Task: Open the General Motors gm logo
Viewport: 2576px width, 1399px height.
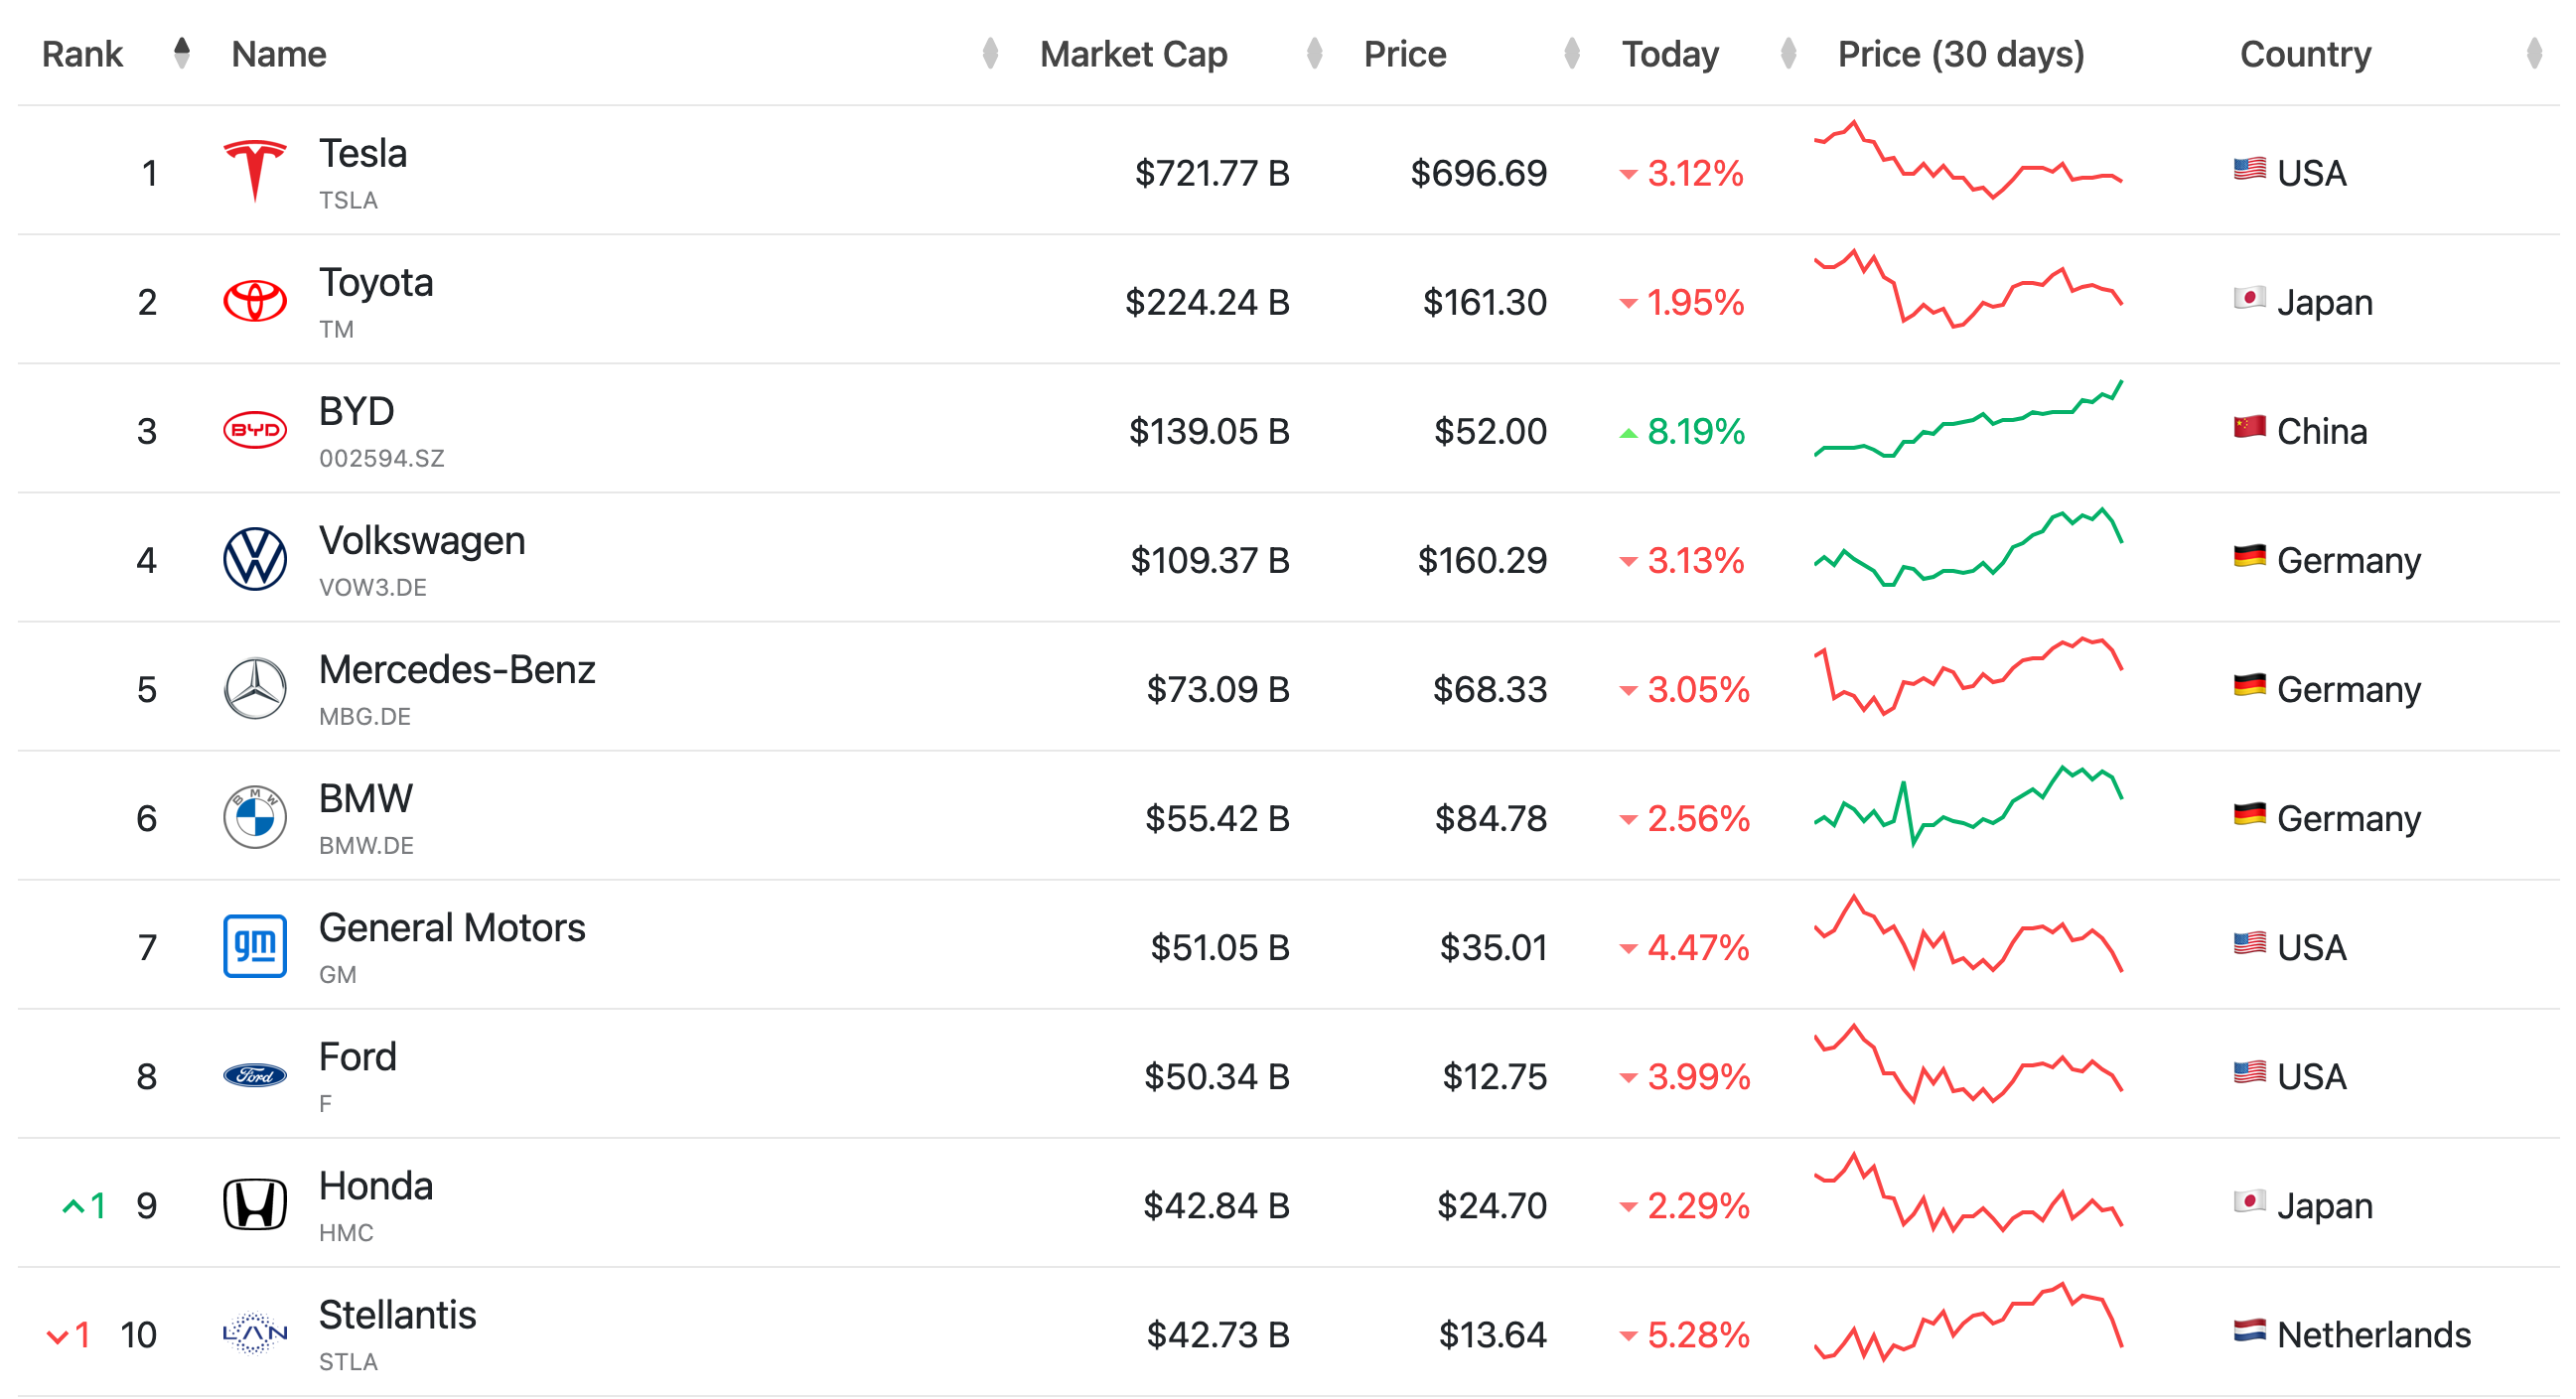Action: (x=255, y=946)
